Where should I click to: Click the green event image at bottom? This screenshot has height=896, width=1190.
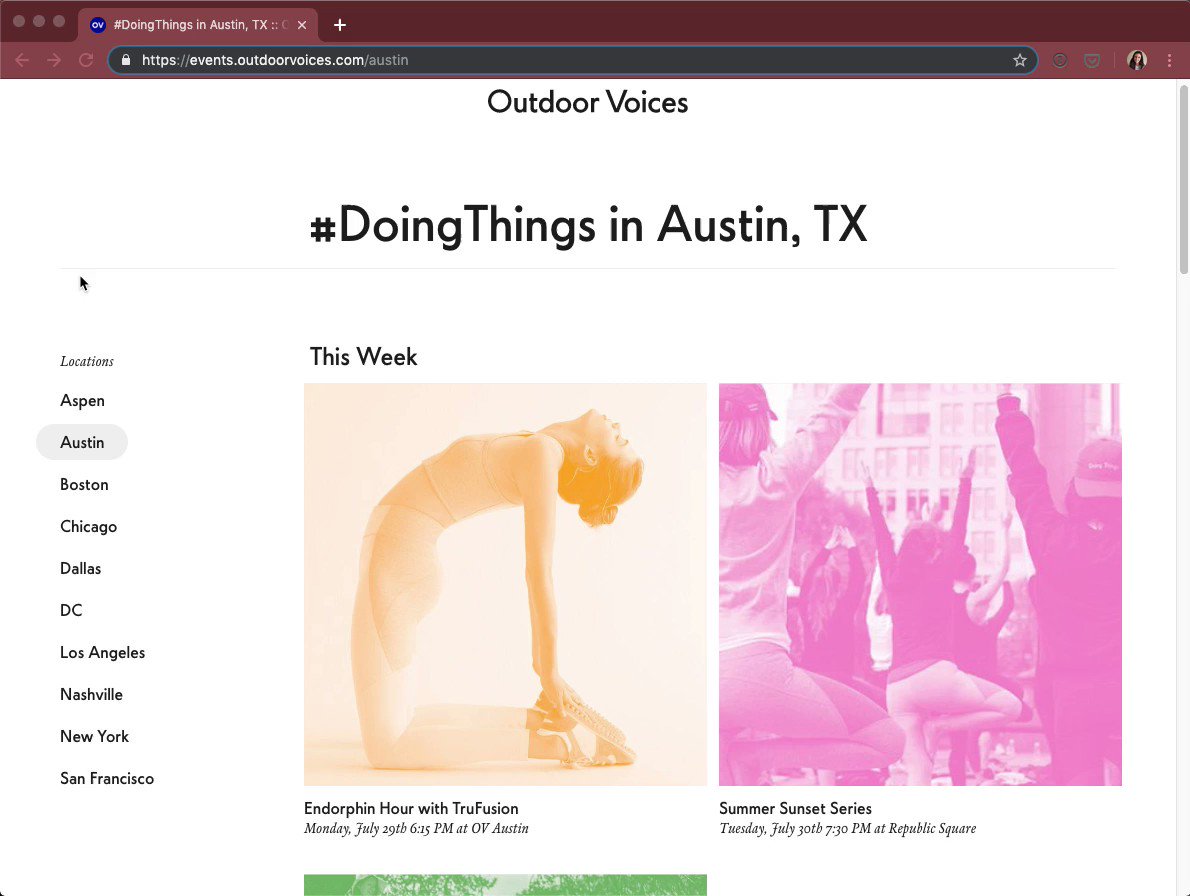tap(505, 885)
